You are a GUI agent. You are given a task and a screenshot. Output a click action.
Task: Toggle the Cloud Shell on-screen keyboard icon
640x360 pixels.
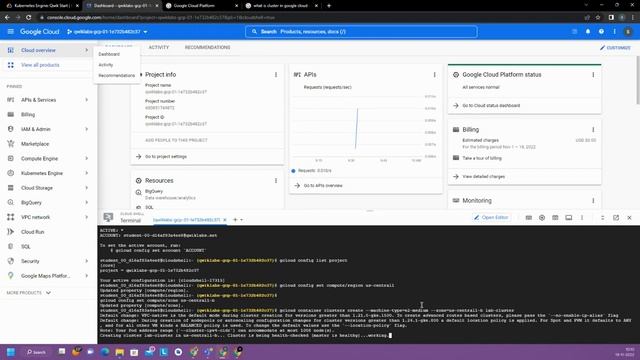529,218
